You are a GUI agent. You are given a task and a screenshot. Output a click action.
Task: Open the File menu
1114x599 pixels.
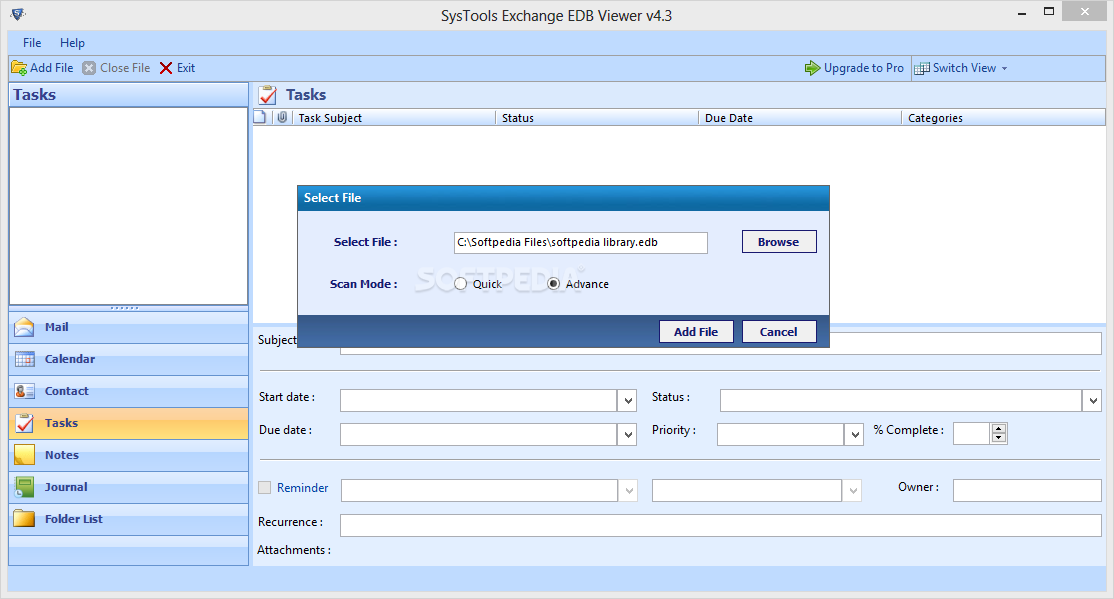(32, 43)
